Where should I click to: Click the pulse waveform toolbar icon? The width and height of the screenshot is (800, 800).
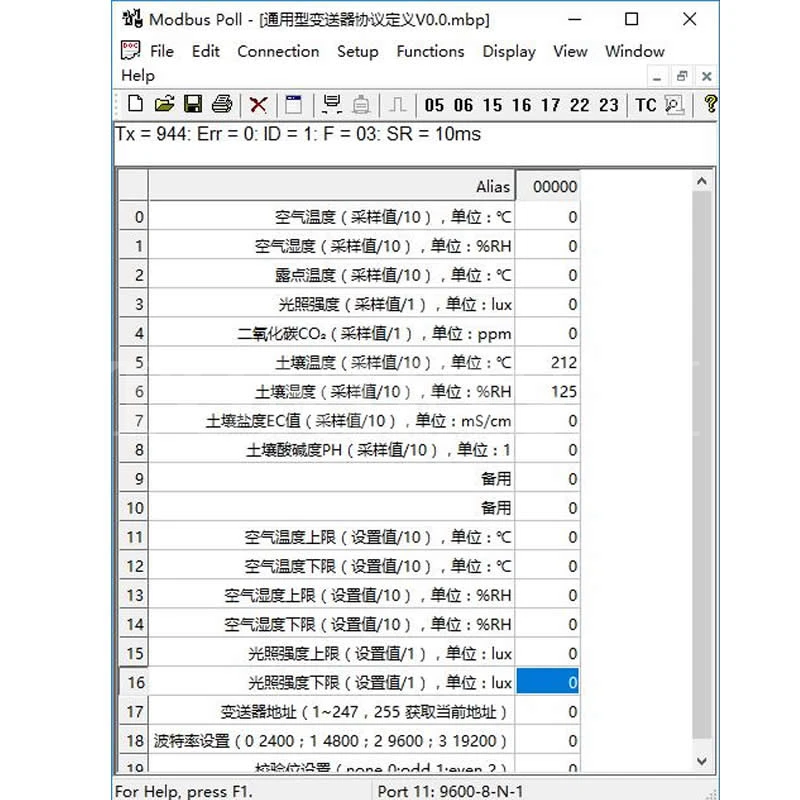[x=397, y=105]
